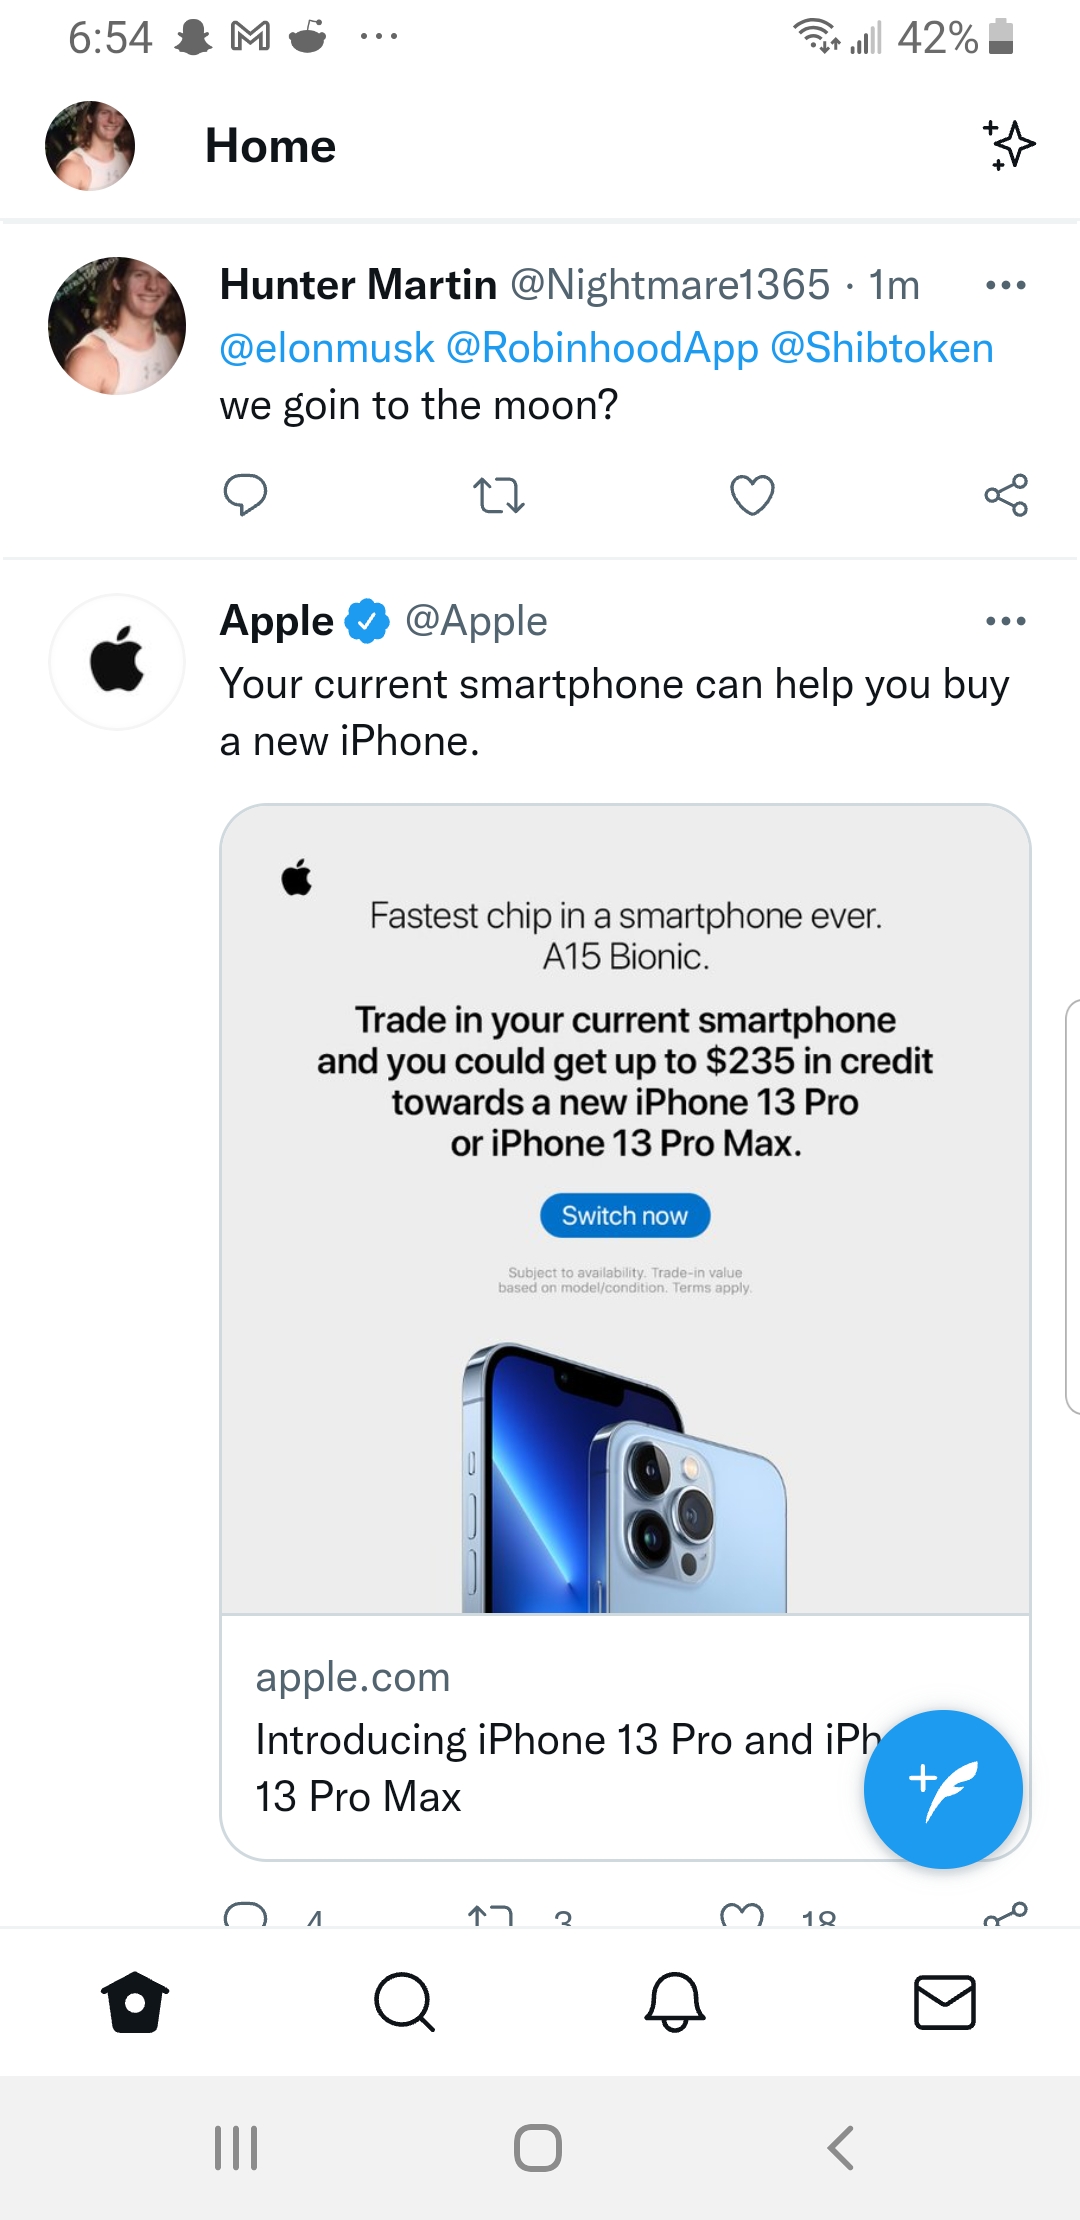Tap the compose new tweet button
Screen dimensions: 1080x2220
pos(942,1789)
